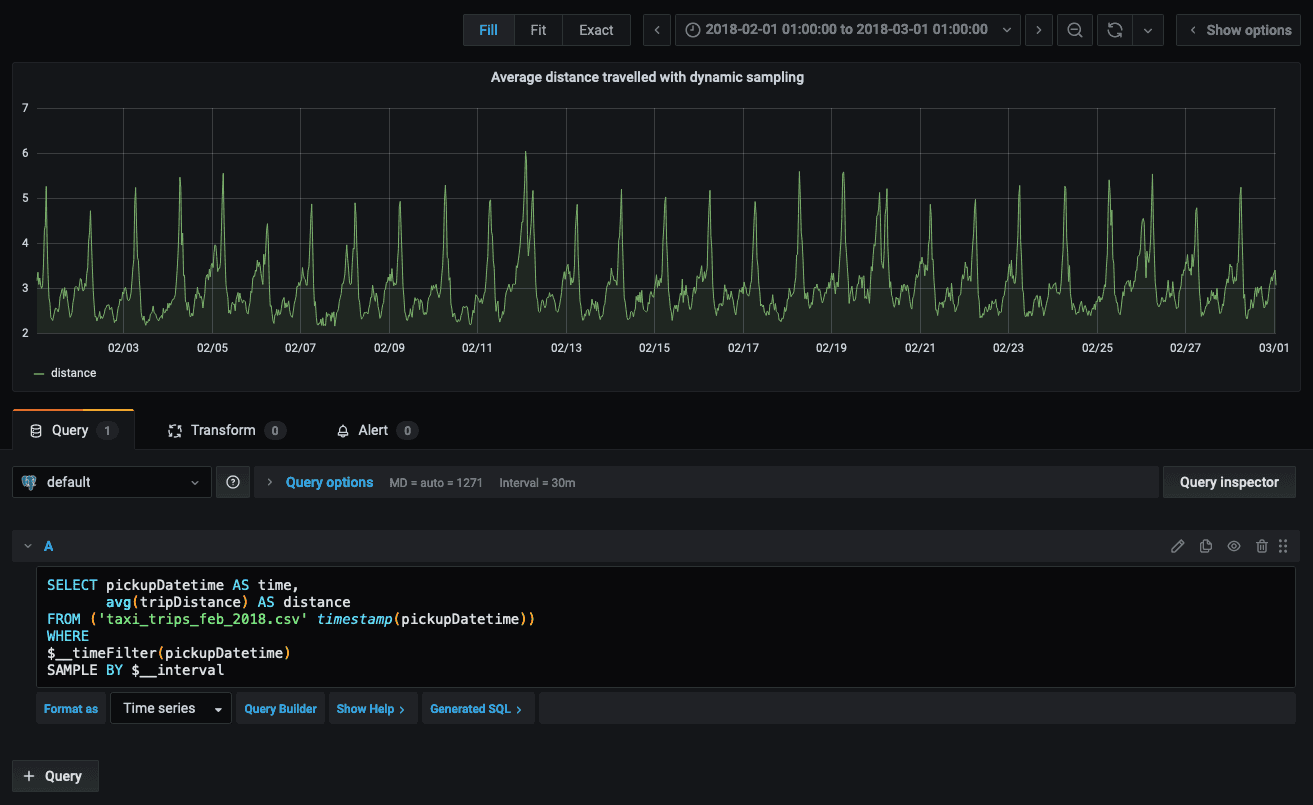Screen dimensions: 1313x805
Task: Click the Query inspector button
Action: 1228,482
